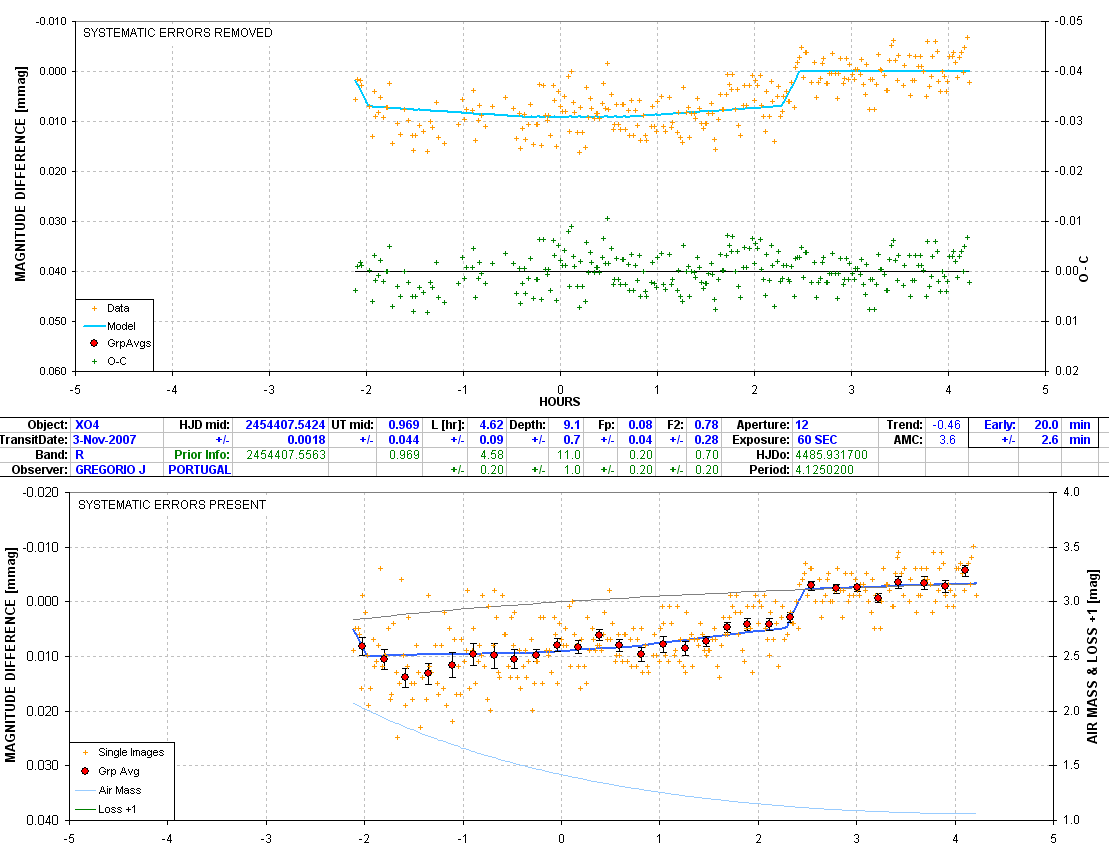Select the "Depth:" label

(x=527, y=424)
